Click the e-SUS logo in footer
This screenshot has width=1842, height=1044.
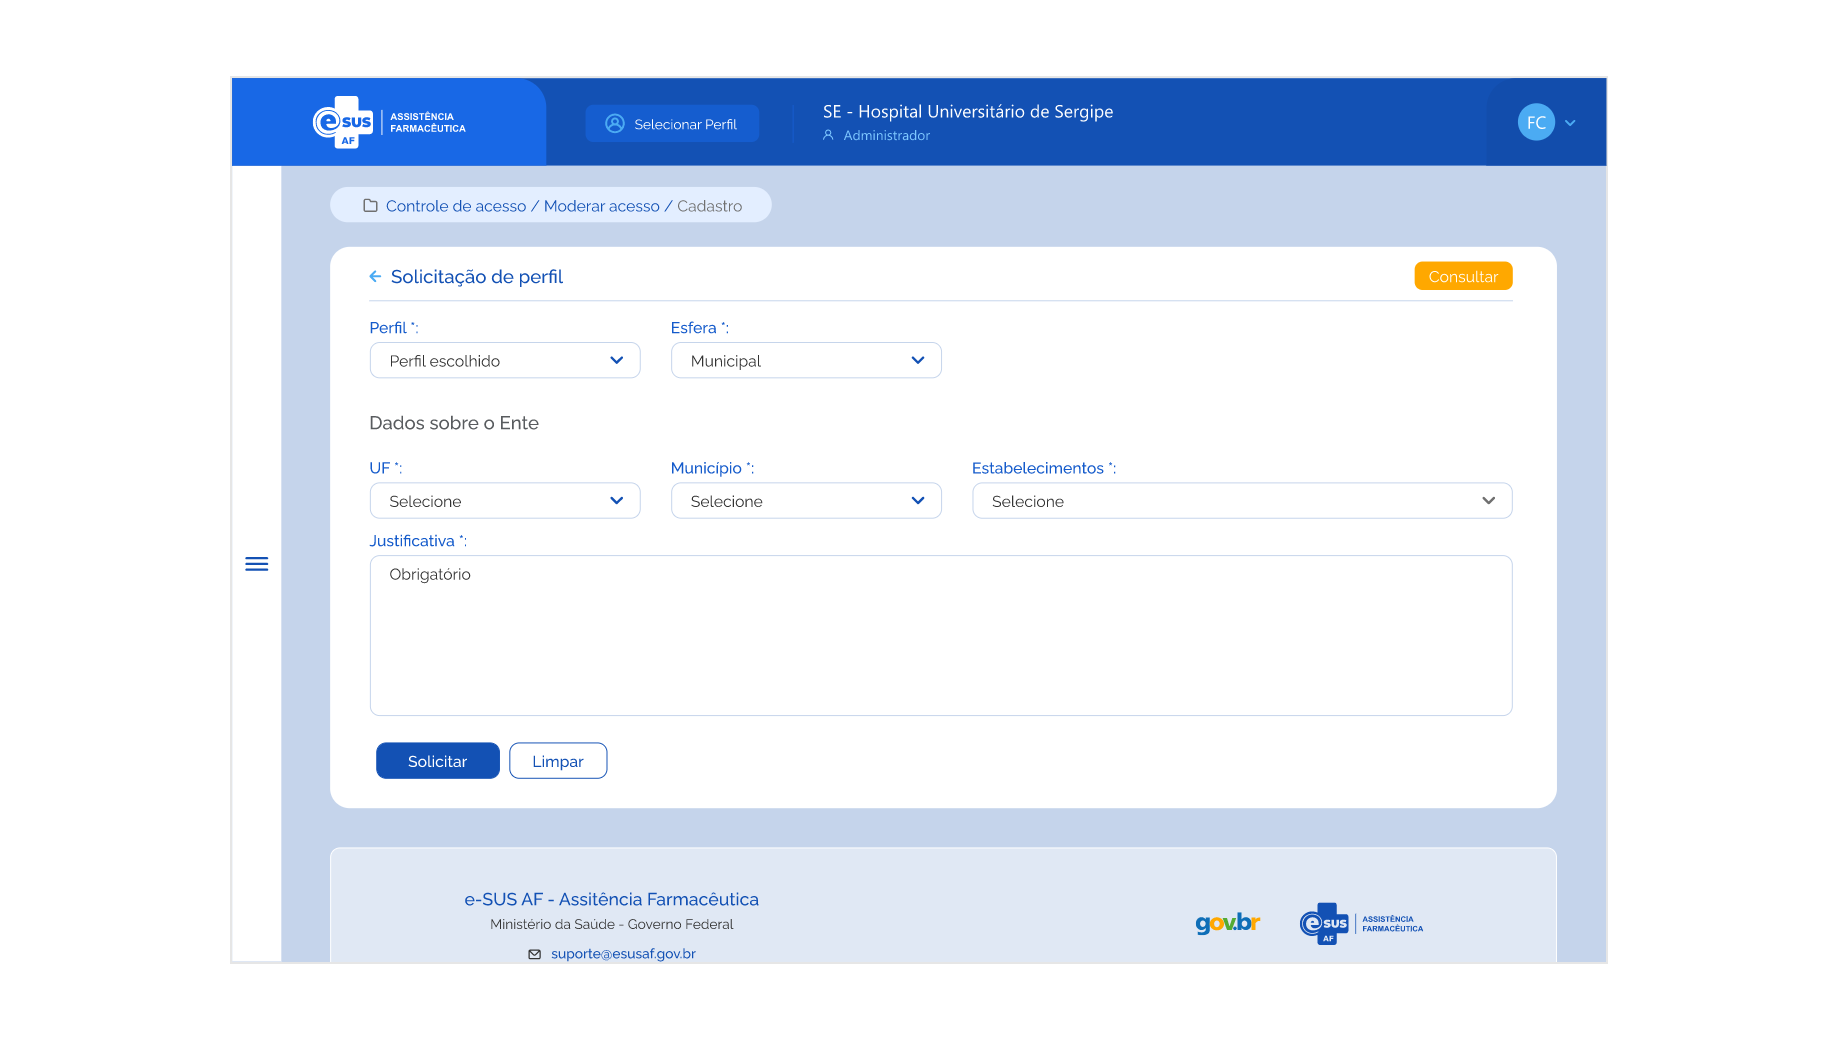[1360, 923]
